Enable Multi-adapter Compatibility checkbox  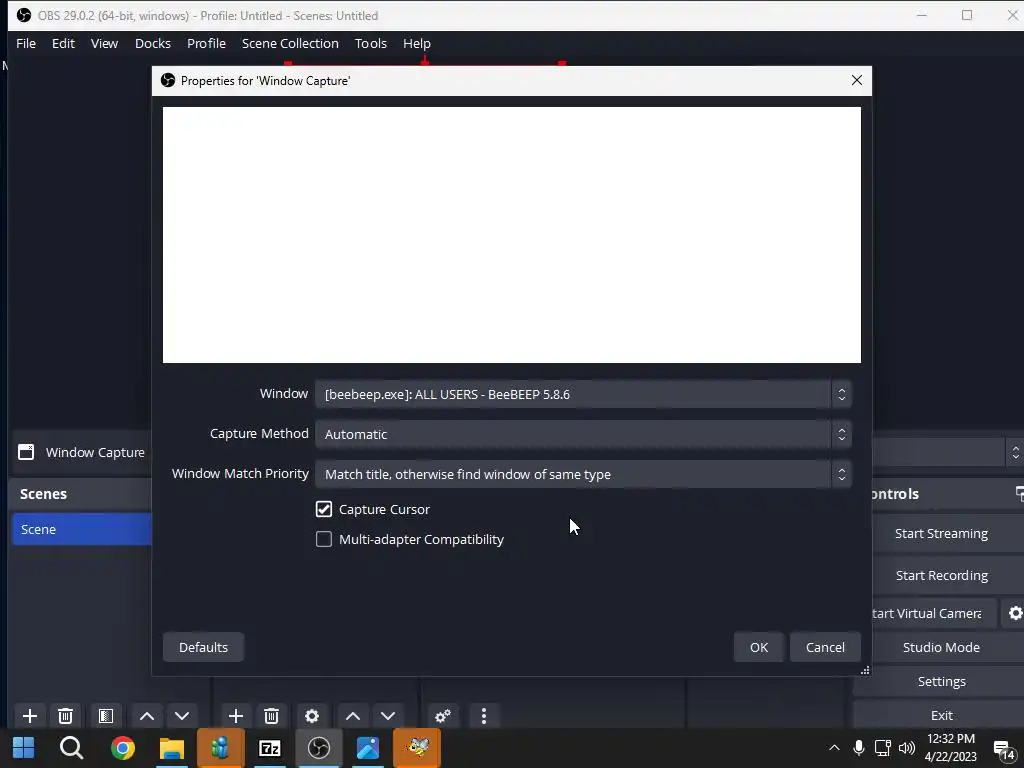324,539
